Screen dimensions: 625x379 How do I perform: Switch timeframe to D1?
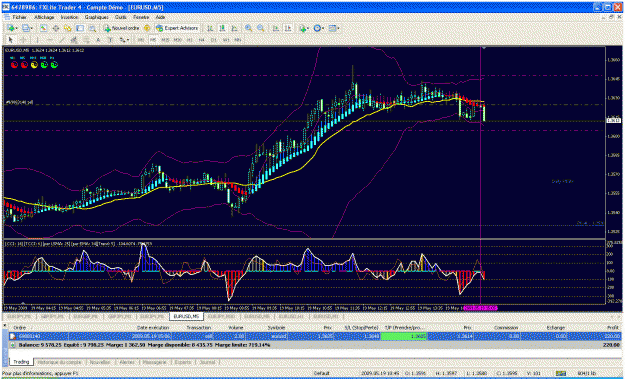[214, 40]
